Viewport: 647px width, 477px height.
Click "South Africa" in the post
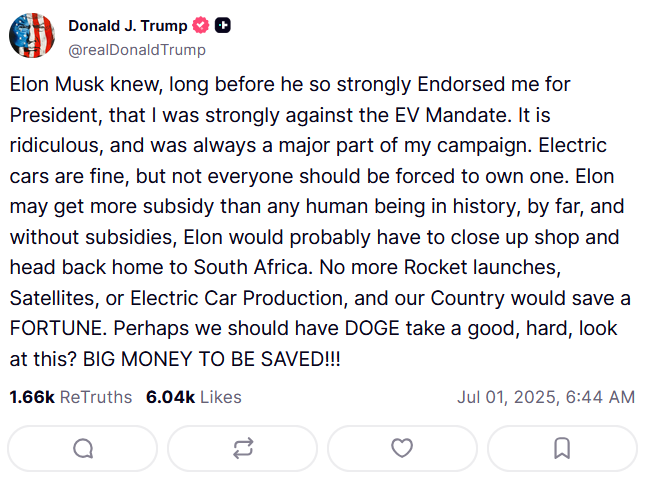pyautogui.click(x=251, y=267)
